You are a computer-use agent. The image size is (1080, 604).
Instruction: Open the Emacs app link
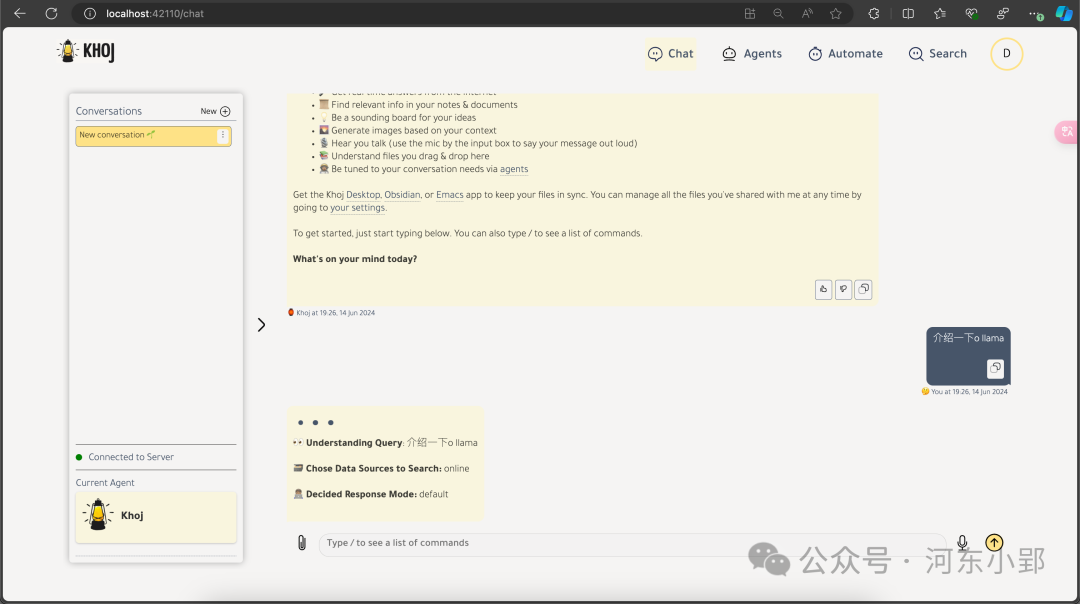(x=450, y=195)
